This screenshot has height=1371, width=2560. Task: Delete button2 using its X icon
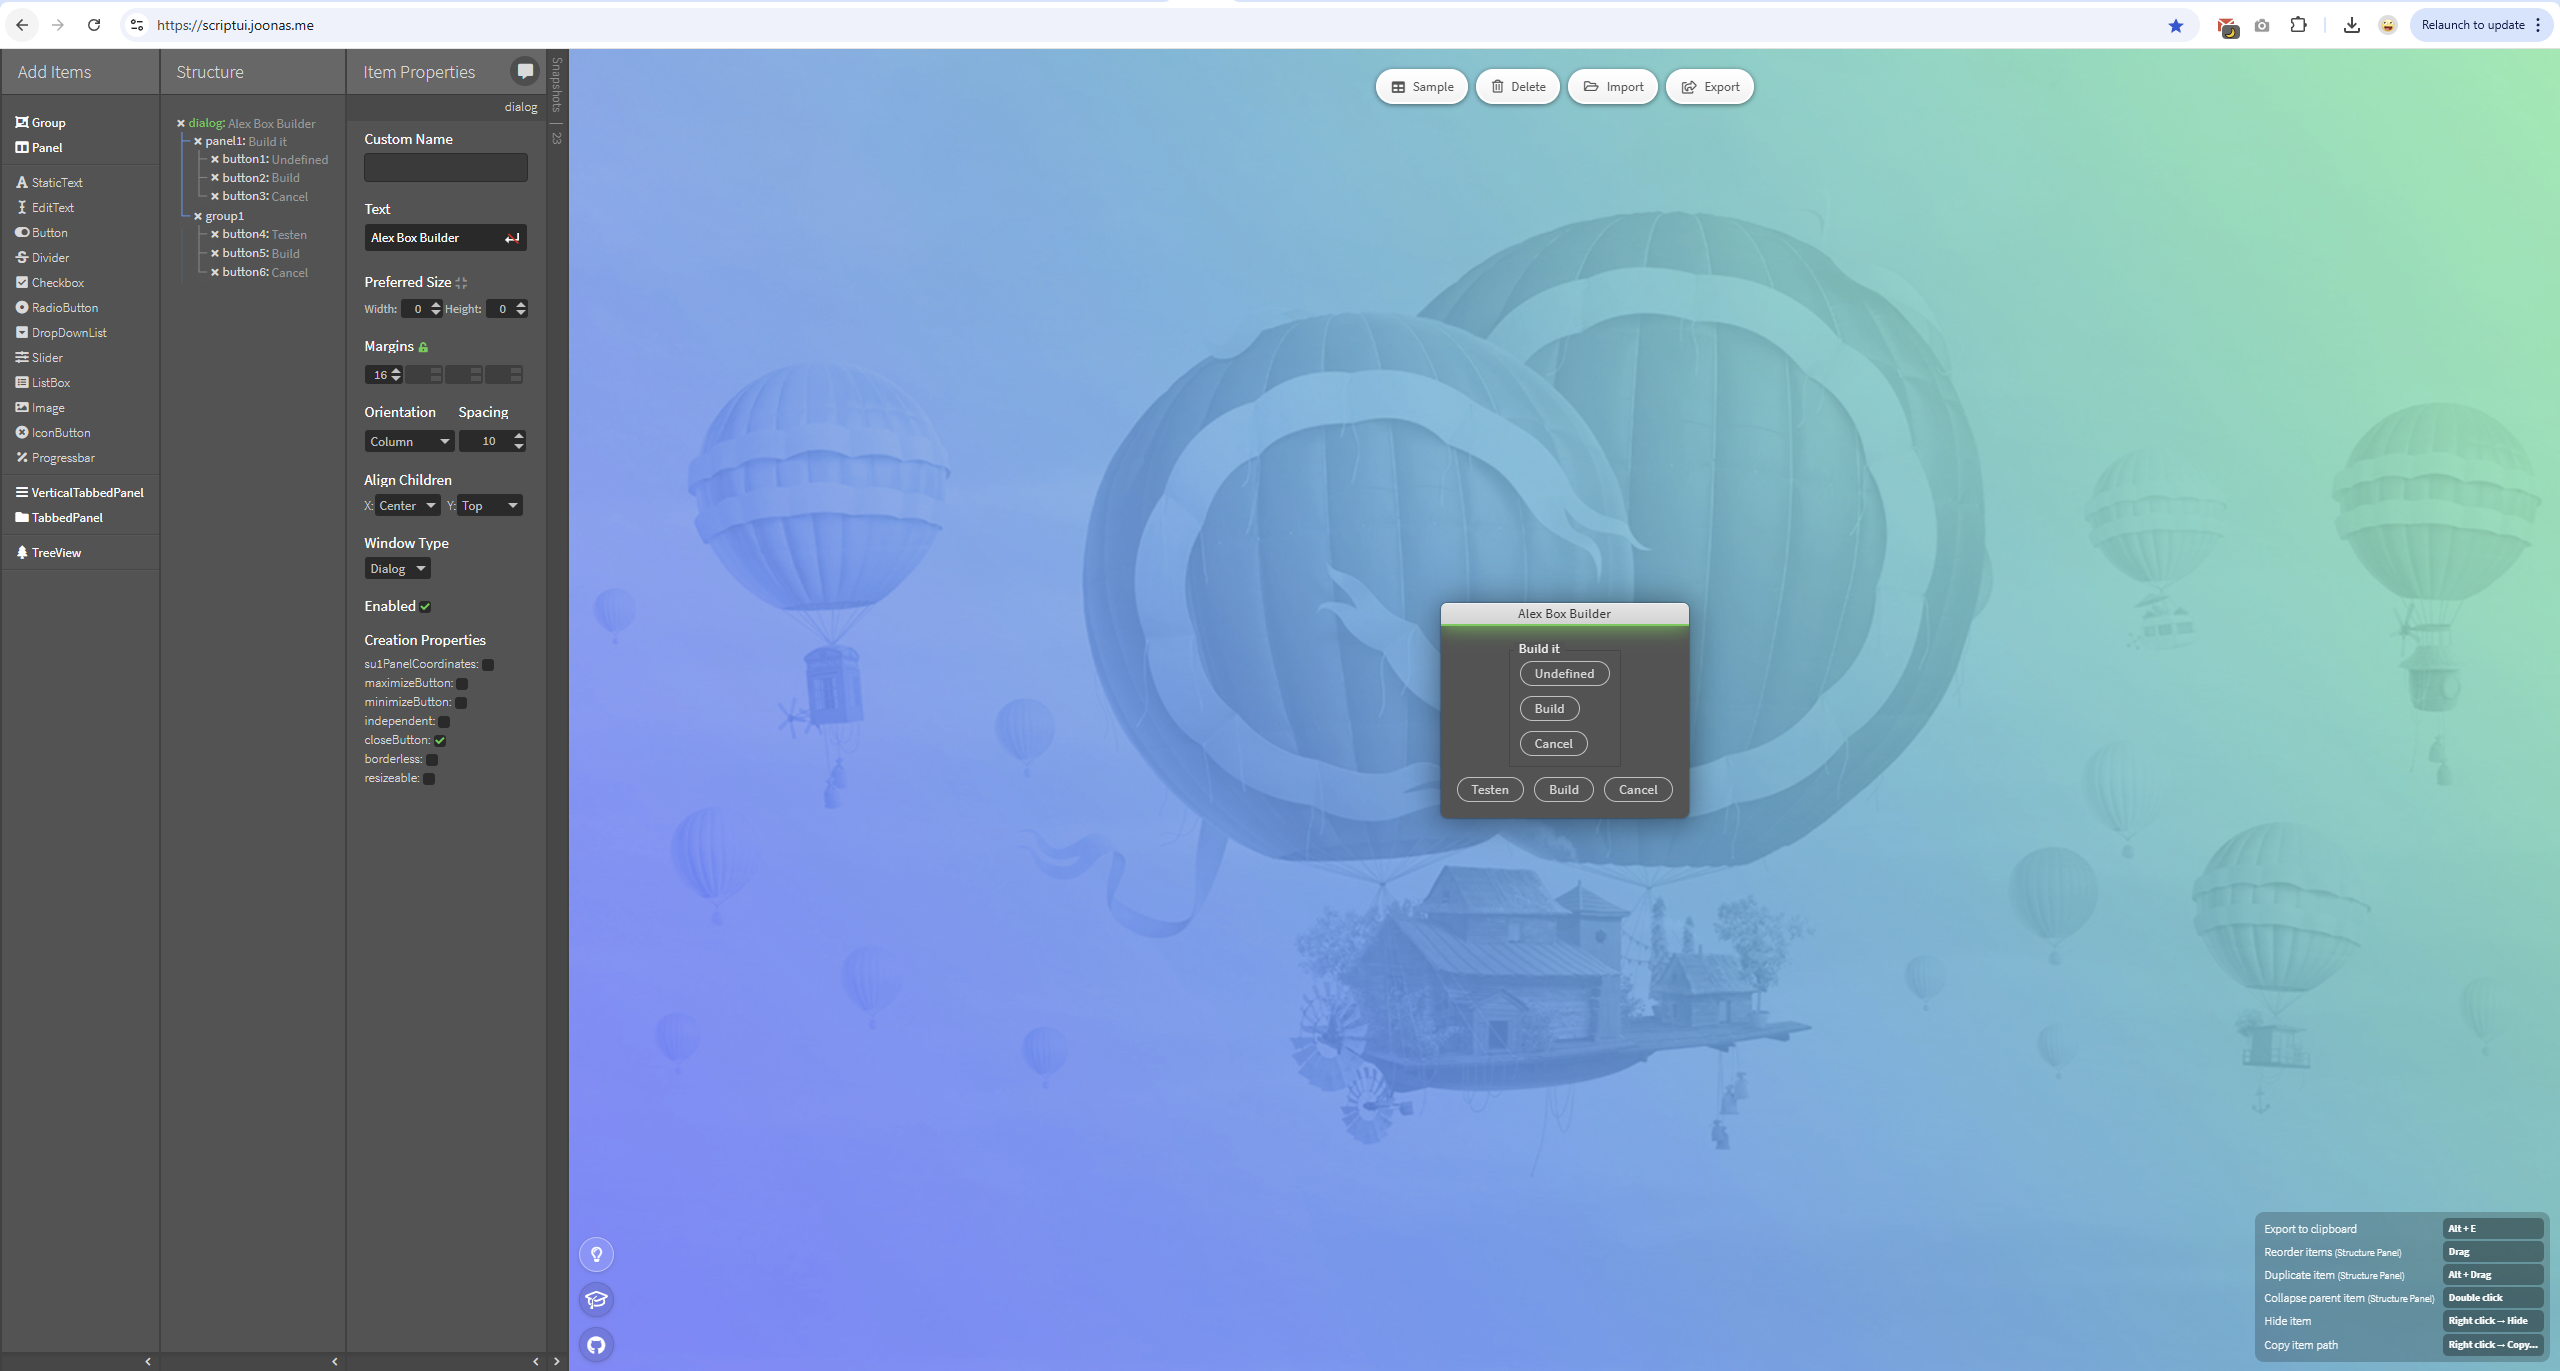click(x=214, y=178)
